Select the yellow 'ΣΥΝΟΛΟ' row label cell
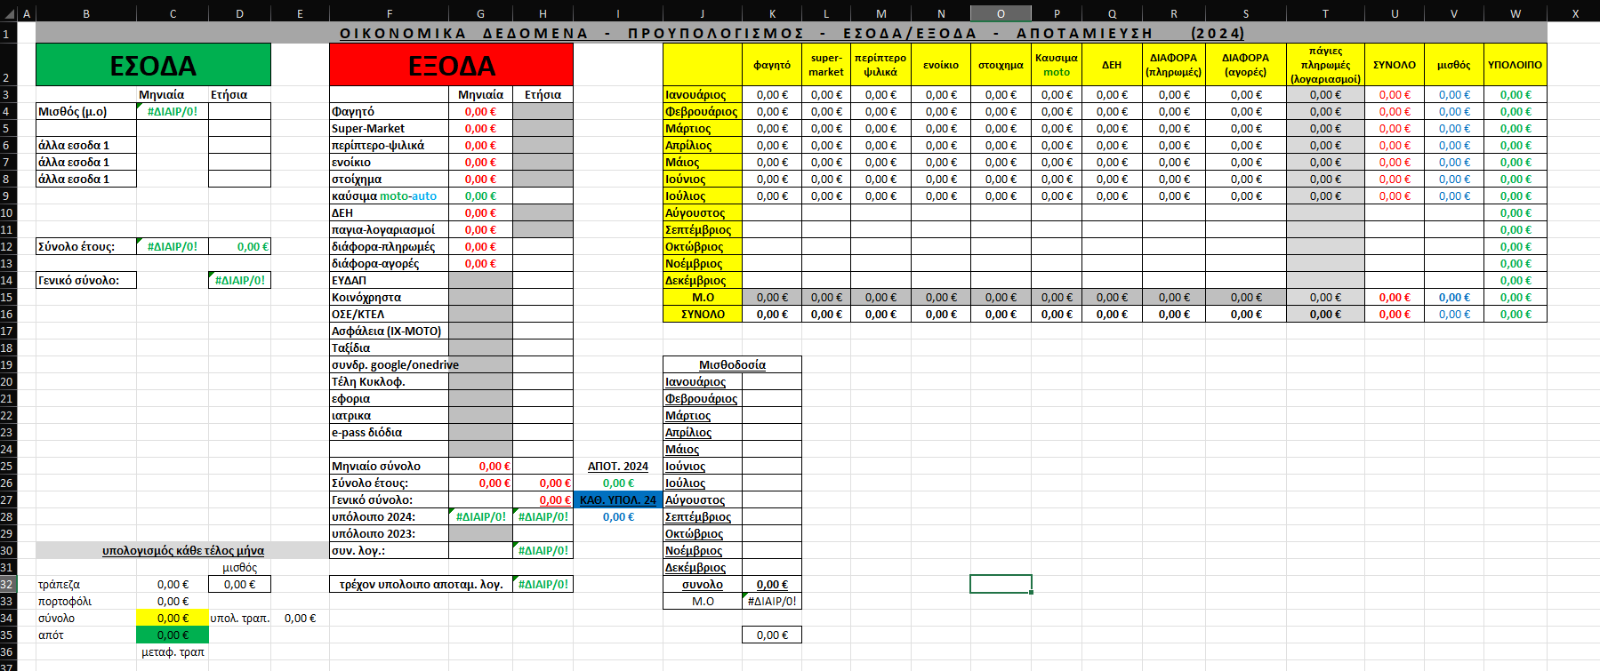1600x671 pixels. [702, 314]
